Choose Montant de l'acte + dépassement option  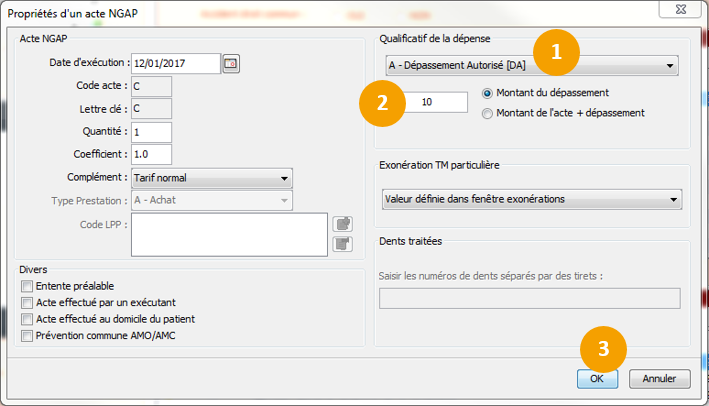(488, 113)
